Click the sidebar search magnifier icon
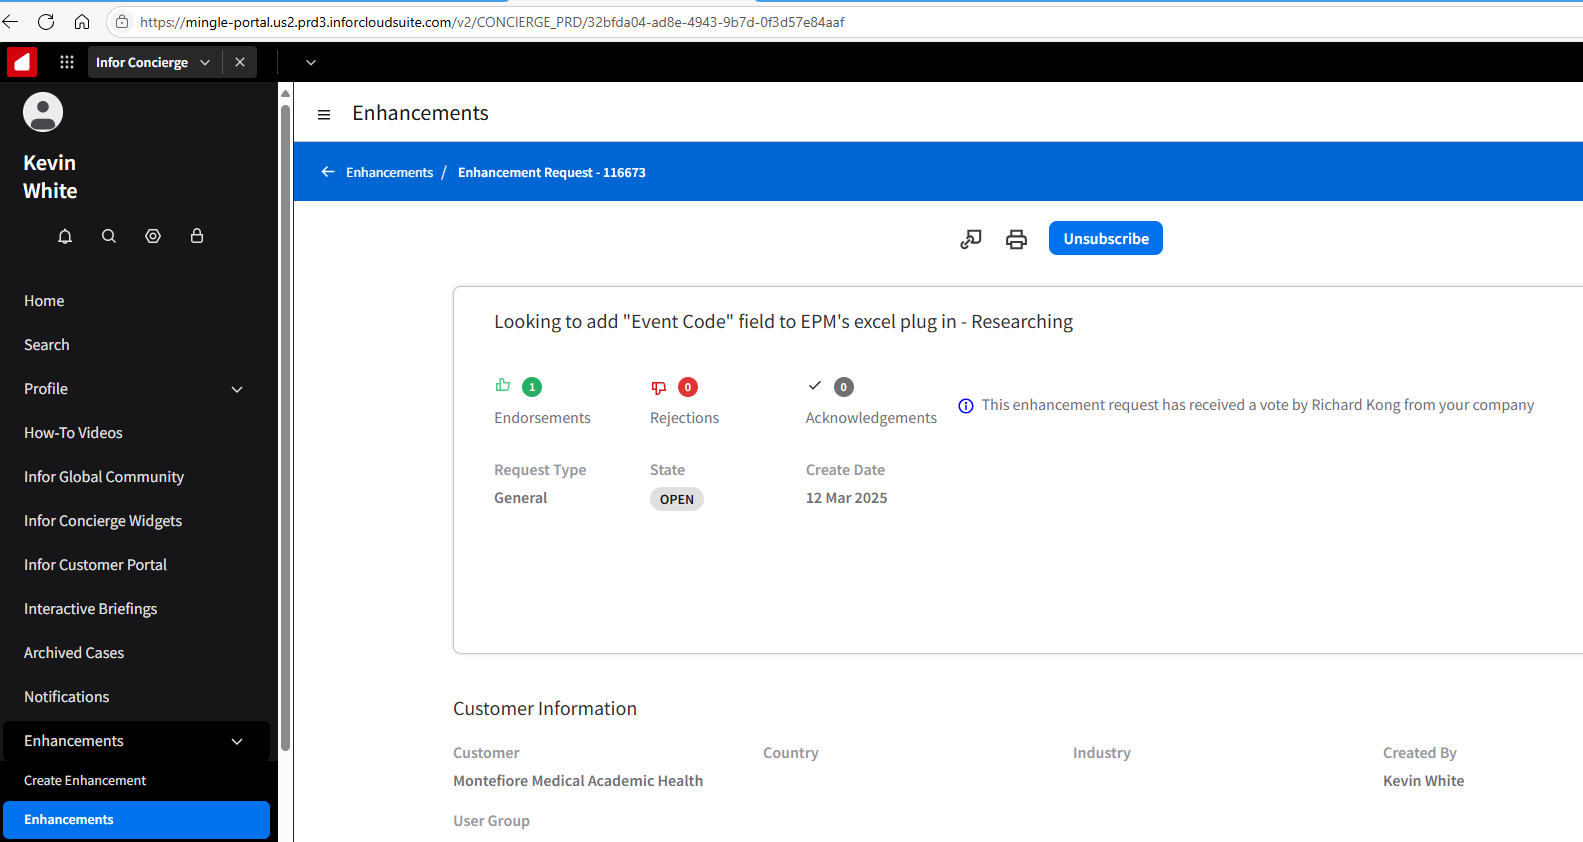 [109, 236]
